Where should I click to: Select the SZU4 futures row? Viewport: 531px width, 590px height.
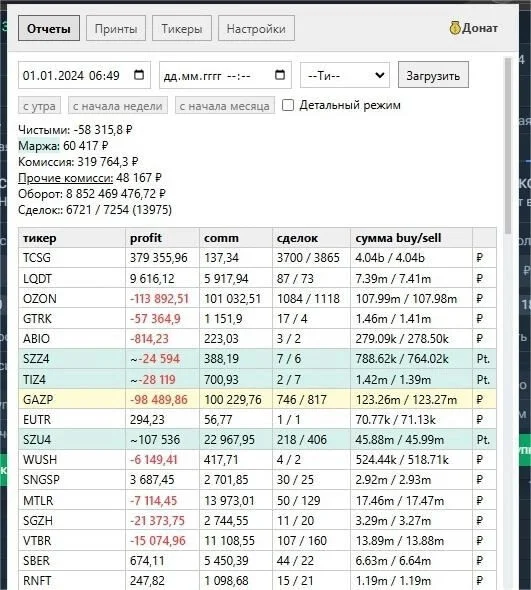point(257,439)
